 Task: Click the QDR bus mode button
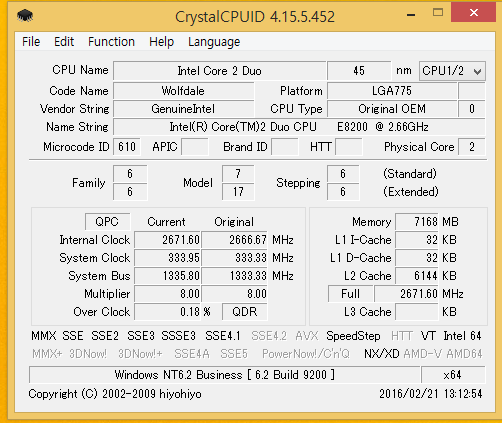[x=245, y=312]
